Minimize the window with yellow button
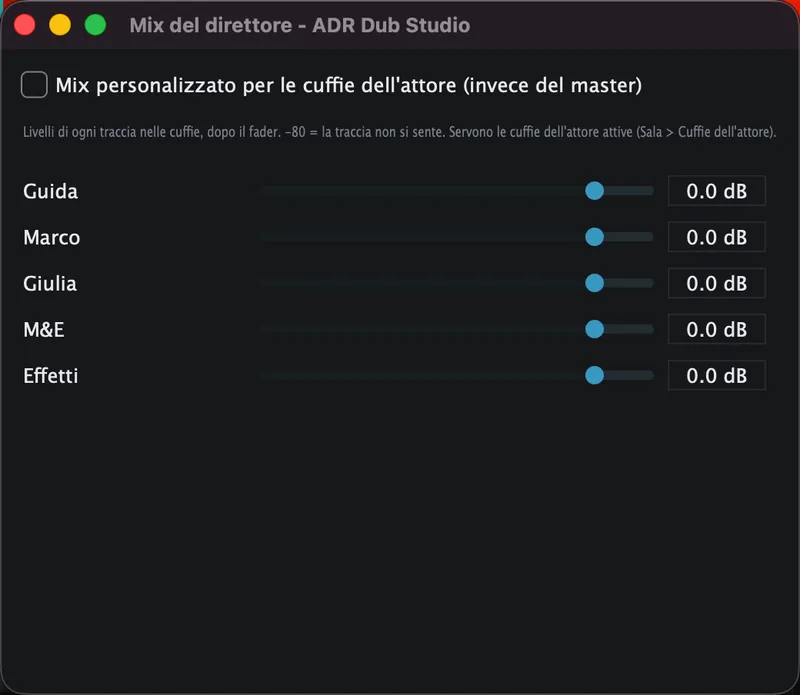Viewport: 800px width, 695px height. (60, 25)
